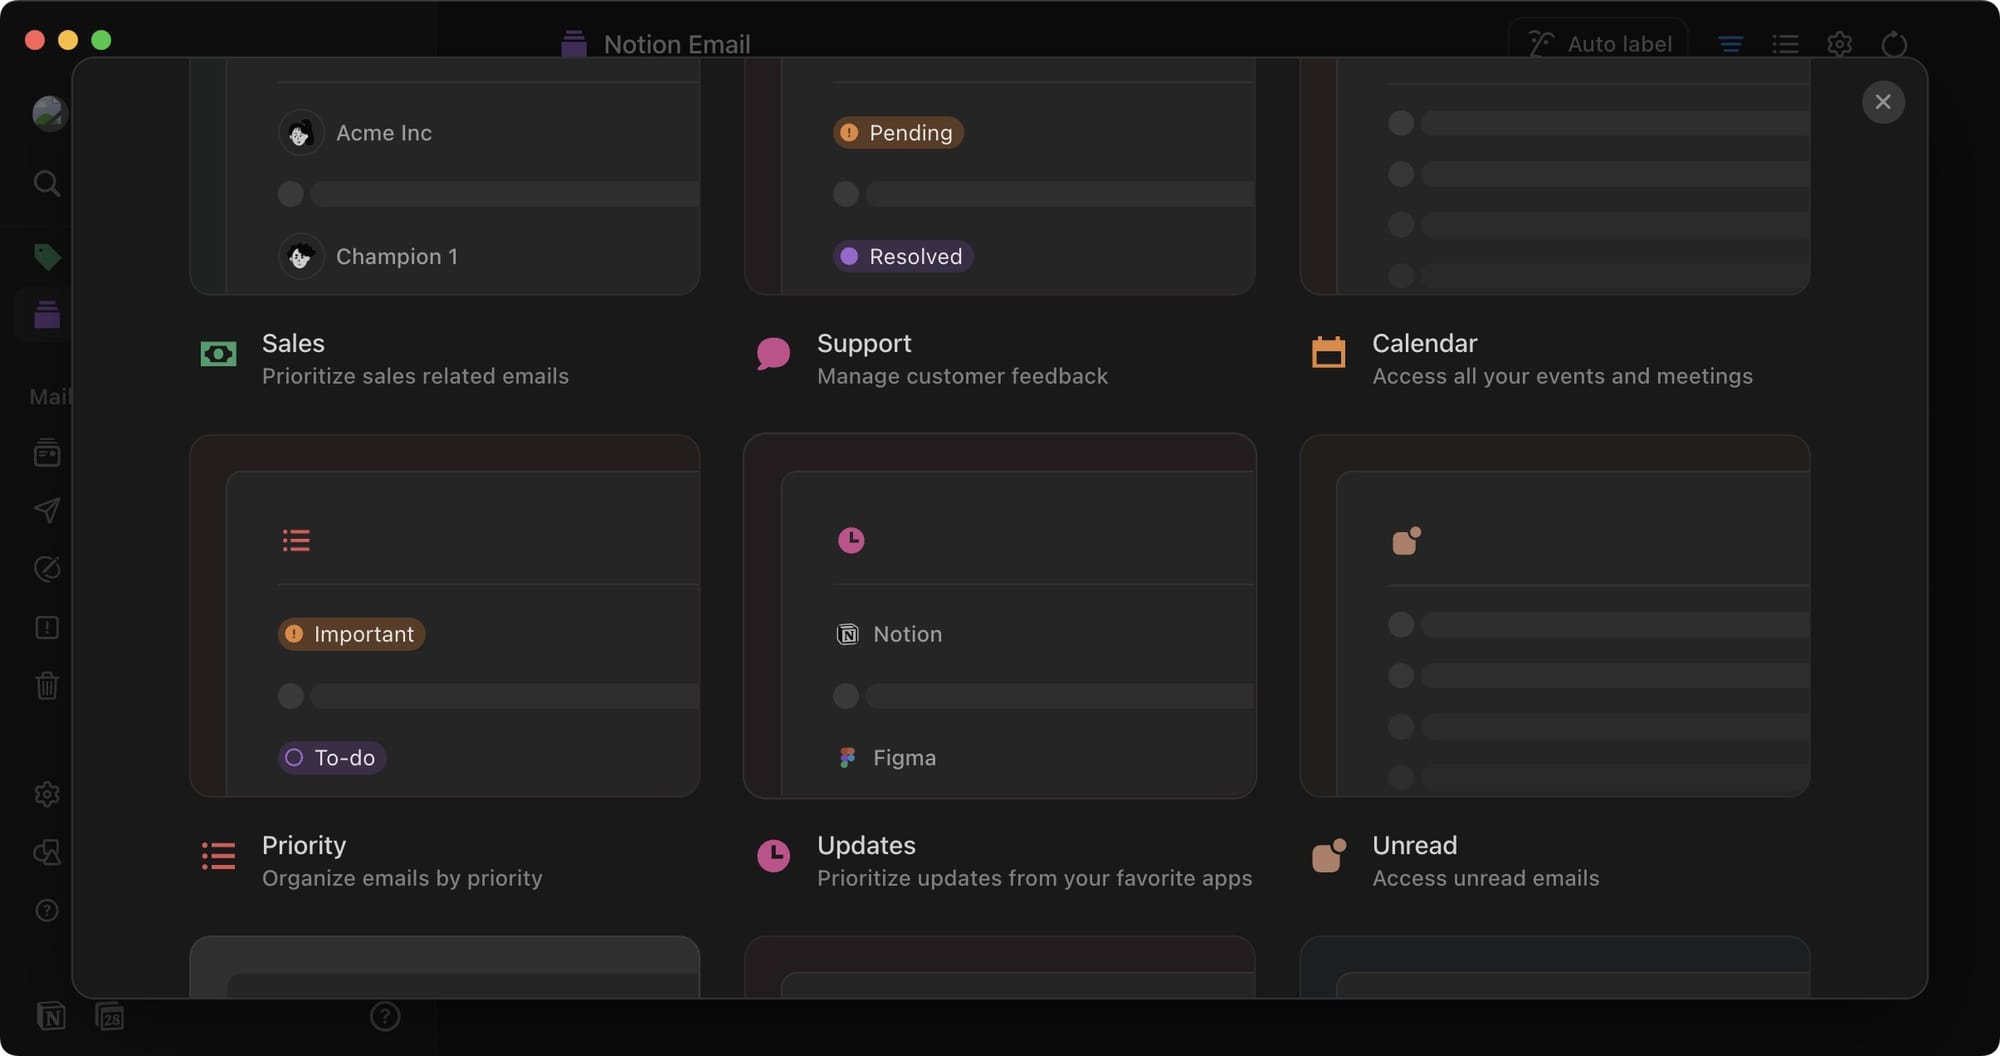The width and height of the screenshot is (2000, 1056).
Task: Click the clock icon inside Updates preview
Action: pyautogui.click(x=851, y=540)
